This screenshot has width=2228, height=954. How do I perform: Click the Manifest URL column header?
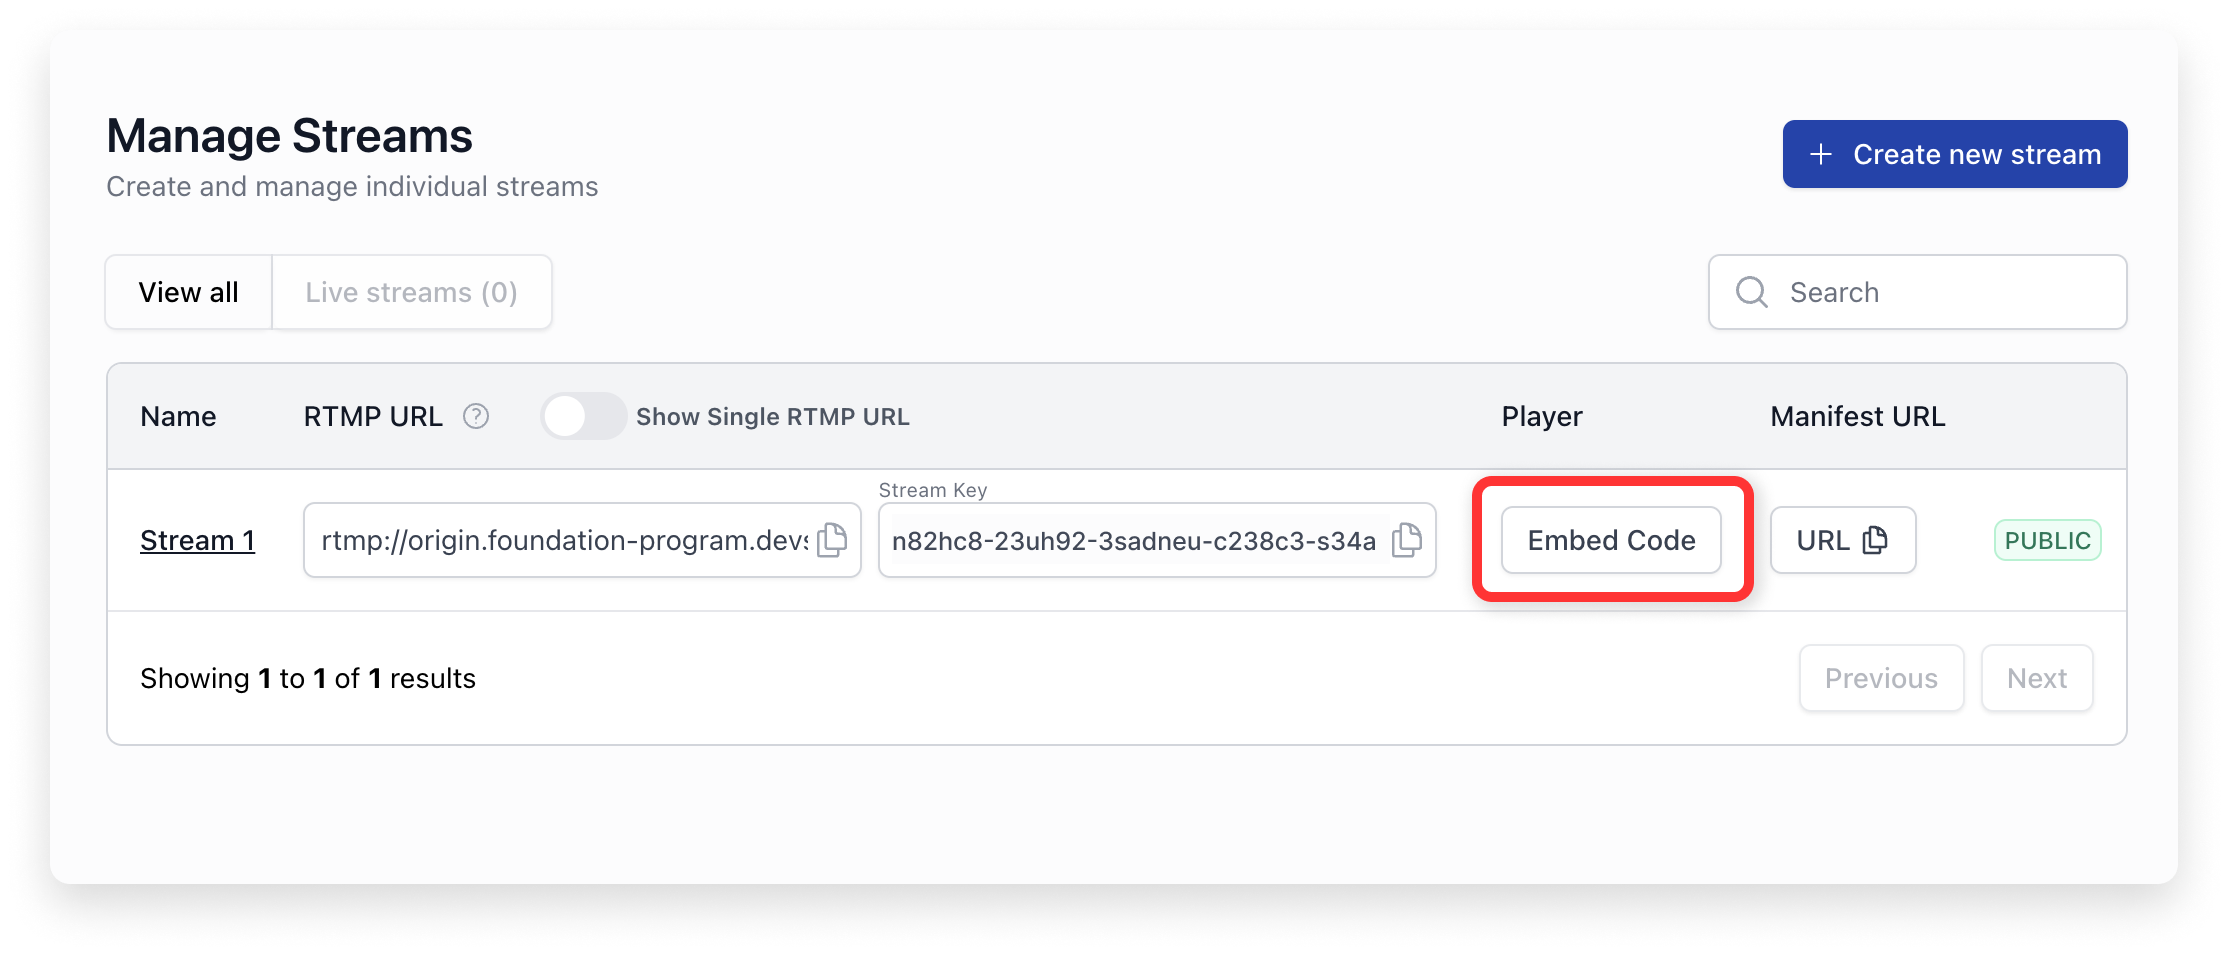point(1857,416)
